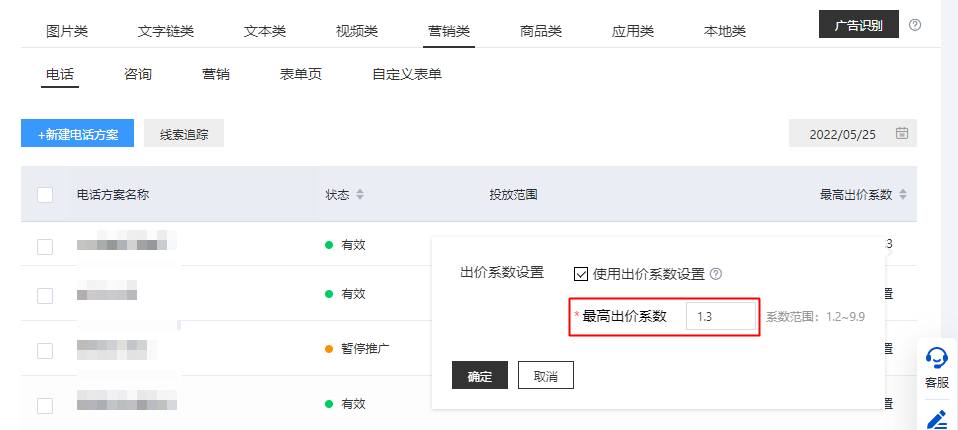This screenshot has width=958, height=430.
Task: Uncheck 使用出价系数设置 checkbox
Action: click(x=581, y=274)
